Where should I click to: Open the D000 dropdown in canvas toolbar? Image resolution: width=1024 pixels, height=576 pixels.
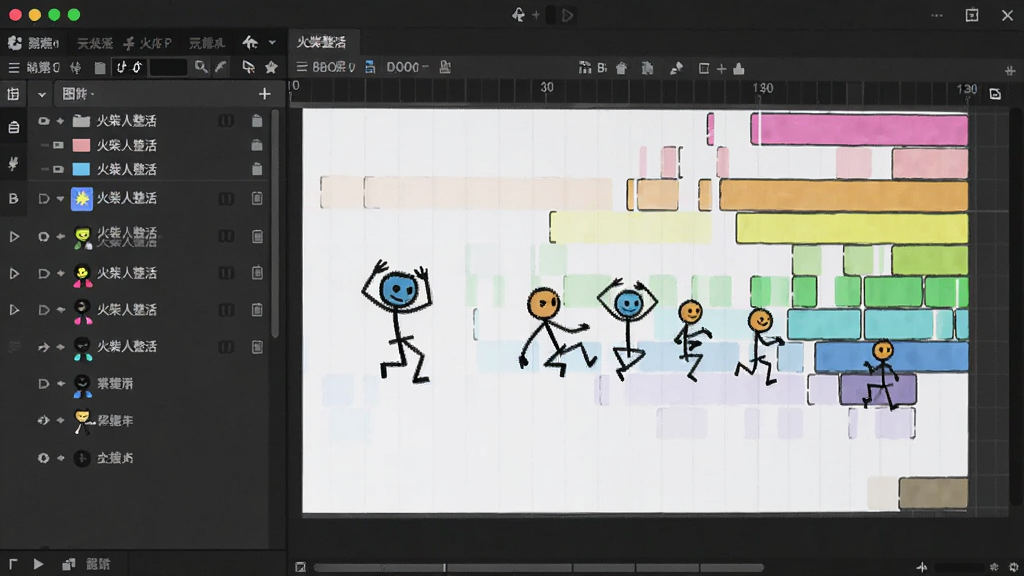(407, 67)
